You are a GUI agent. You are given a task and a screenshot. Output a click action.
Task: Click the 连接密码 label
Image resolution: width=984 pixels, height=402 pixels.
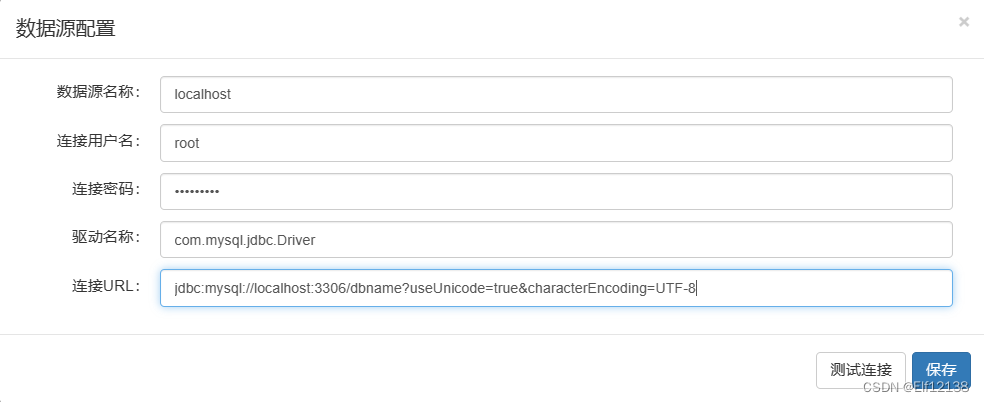[x=106, y=188]
